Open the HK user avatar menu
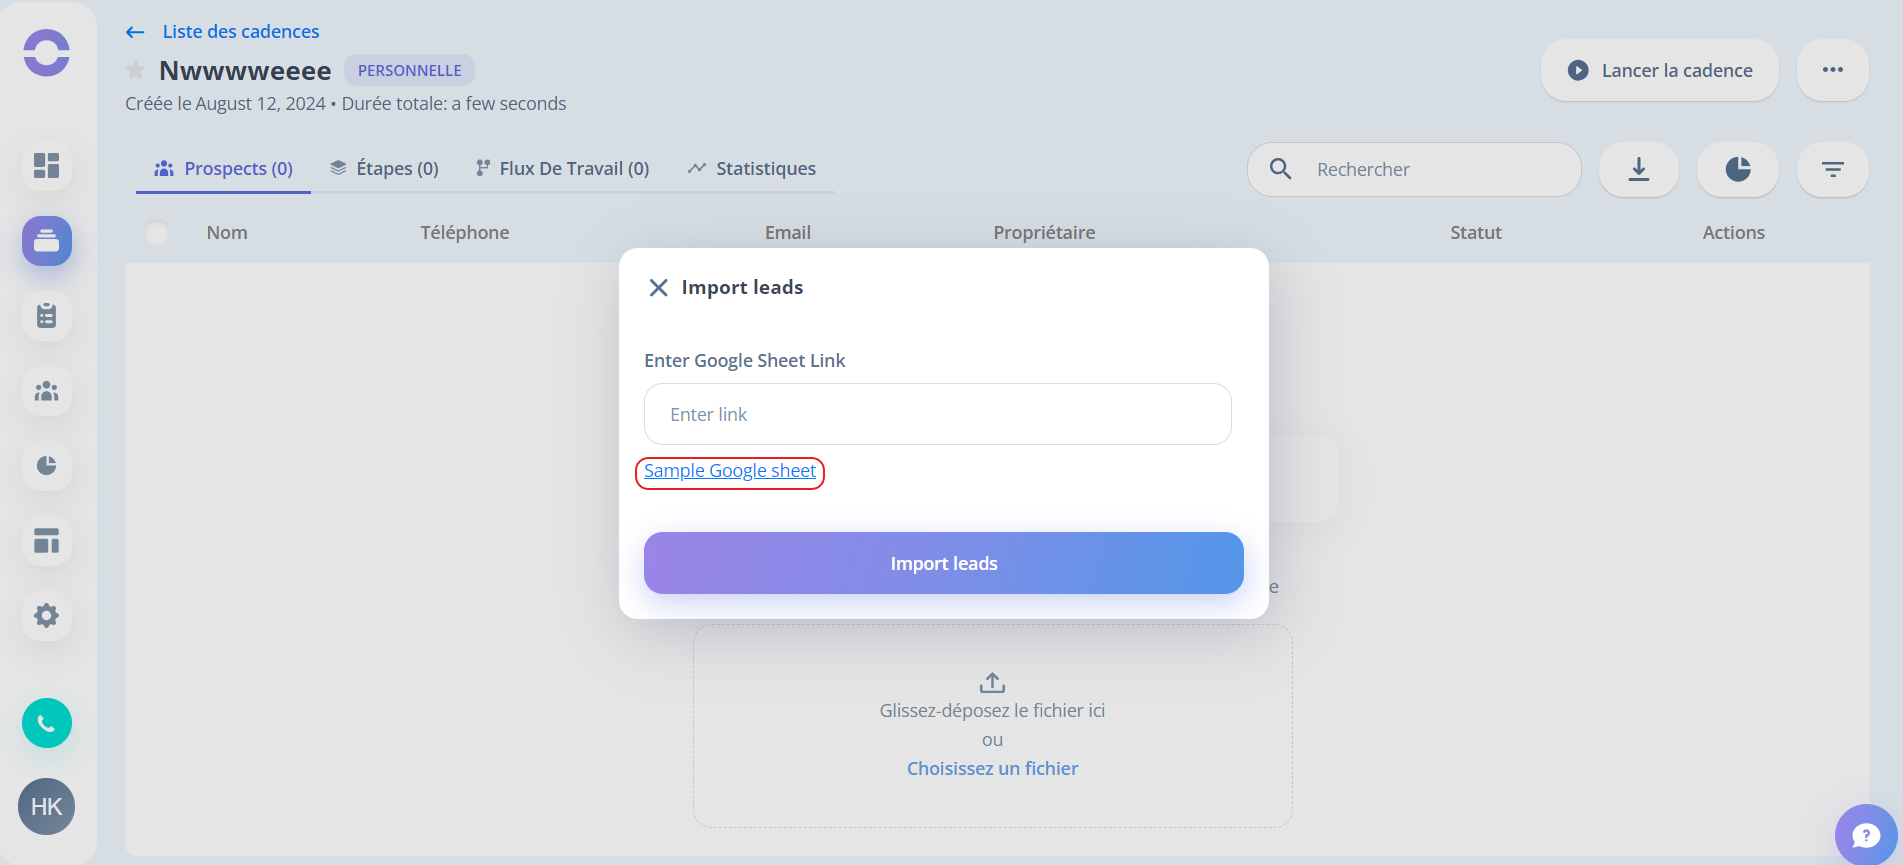This screenshot has height=865, width=1903. tap(47, 807)
